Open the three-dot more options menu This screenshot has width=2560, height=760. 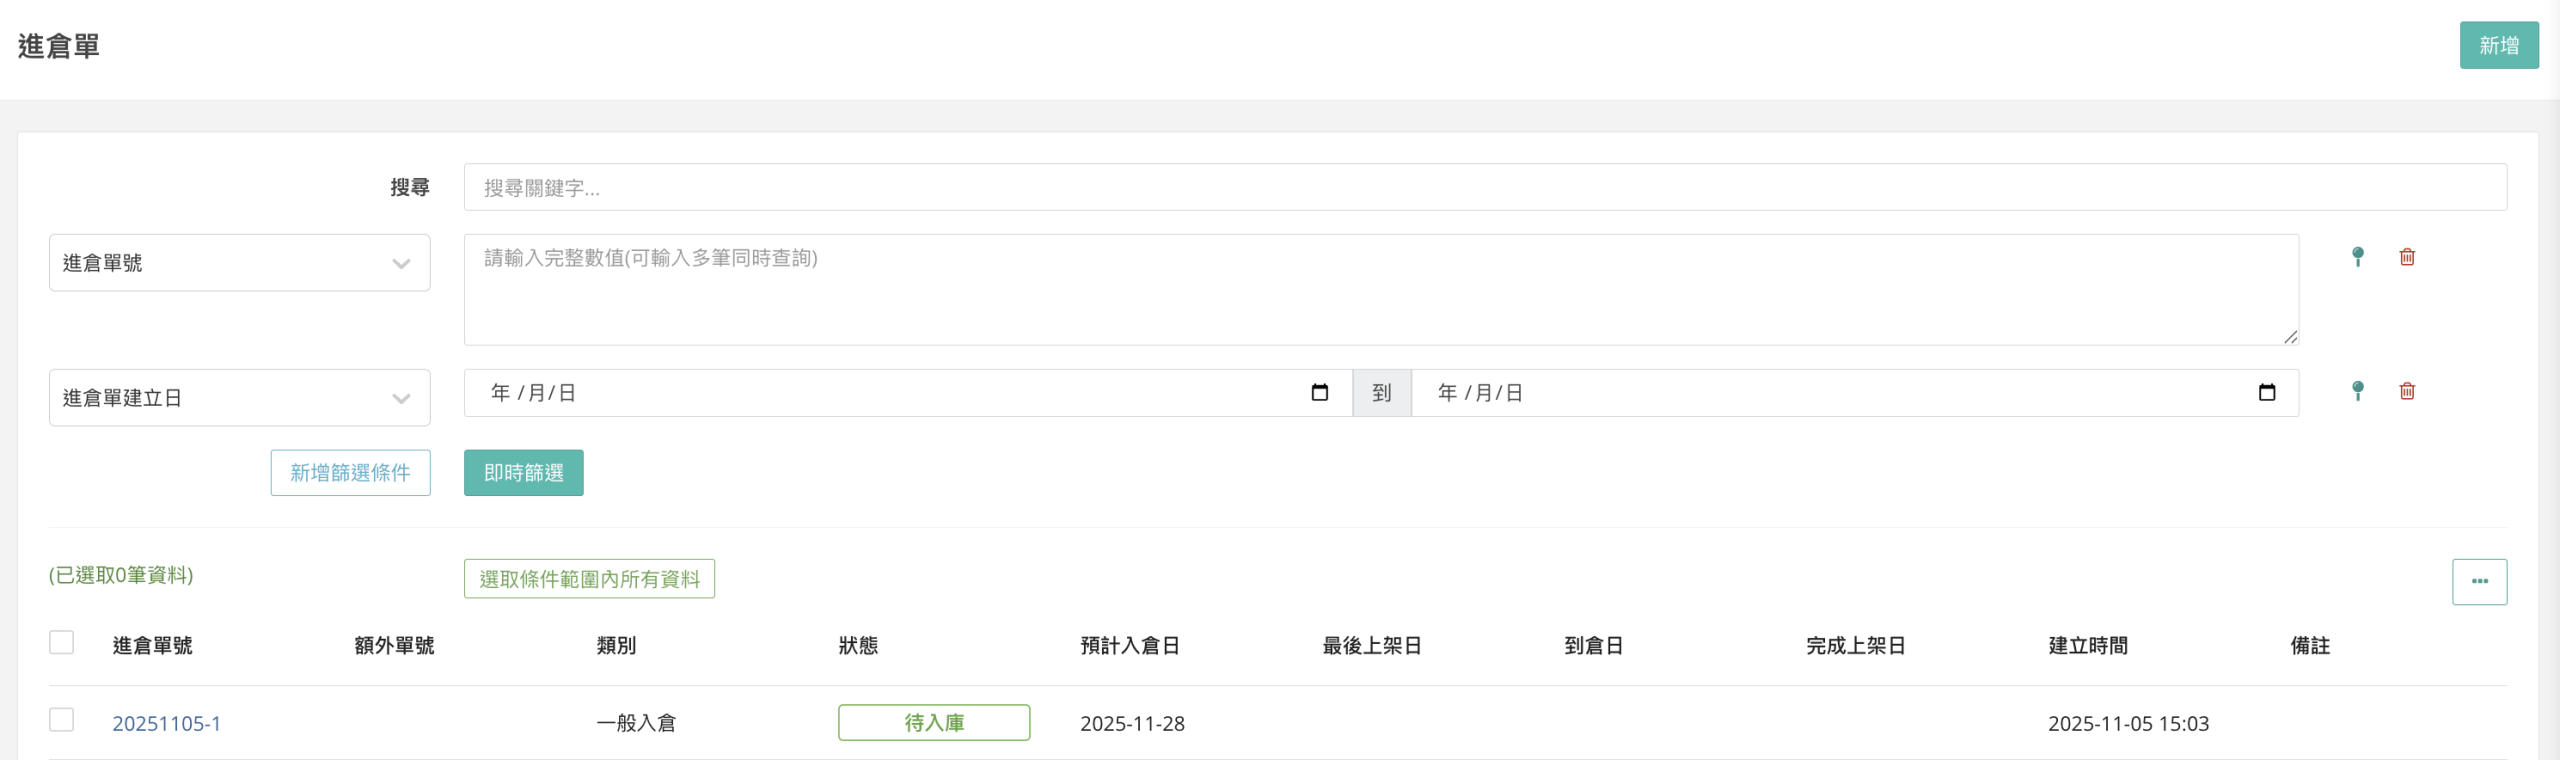point(2479,581)
